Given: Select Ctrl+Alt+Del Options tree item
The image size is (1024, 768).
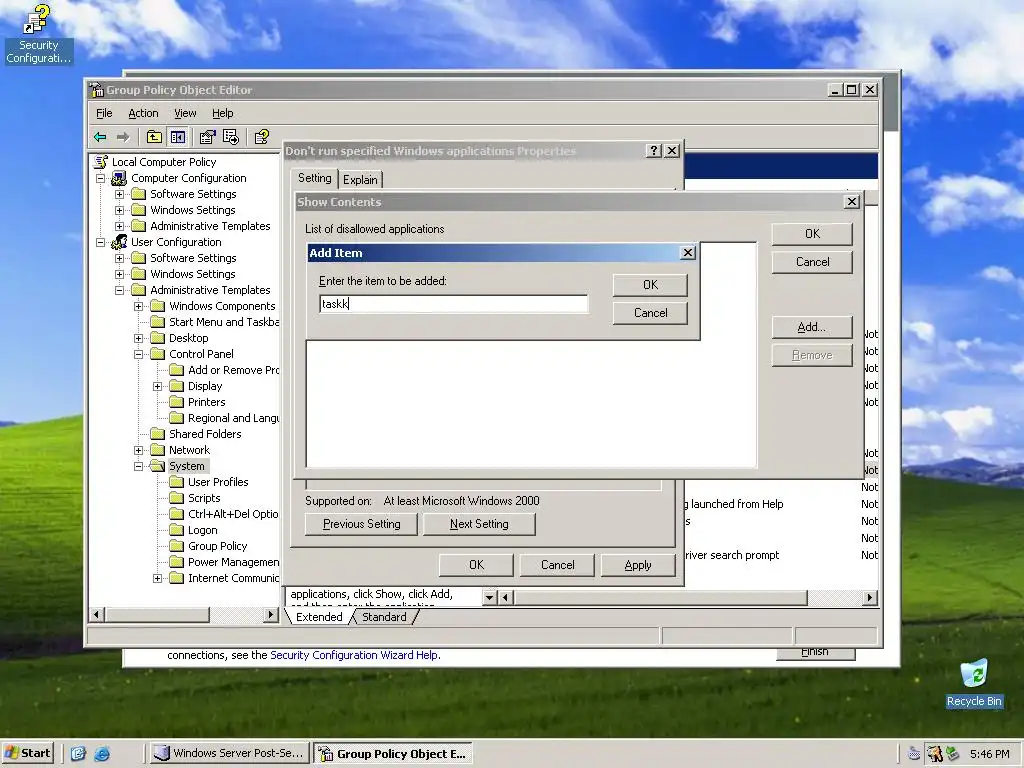Looking at the screenshot, I should pyautogui.click(x=233, y=514).
